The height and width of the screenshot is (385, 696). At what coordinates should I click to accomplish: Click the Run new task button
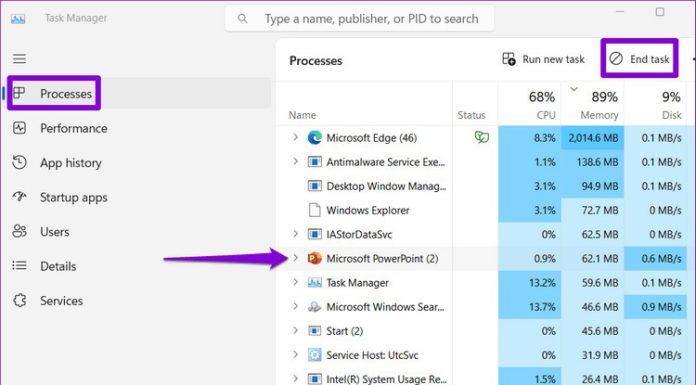[x=543, y=59]
